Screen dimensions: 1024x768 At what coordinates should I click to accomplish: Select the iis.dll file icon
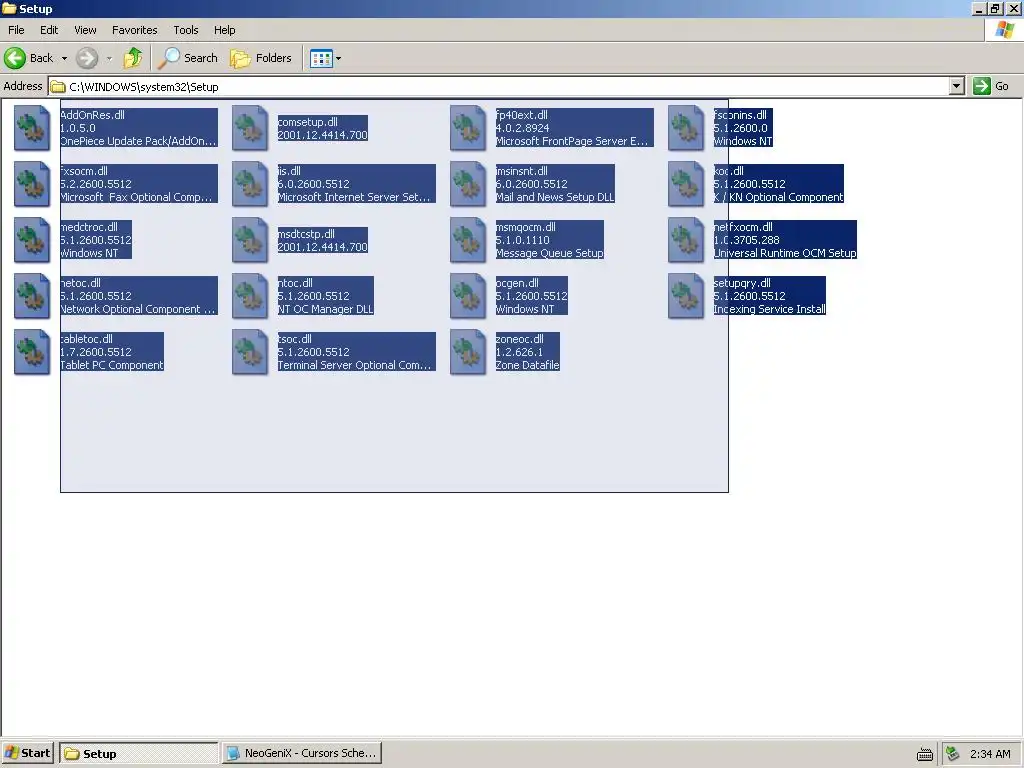point(250,184)
